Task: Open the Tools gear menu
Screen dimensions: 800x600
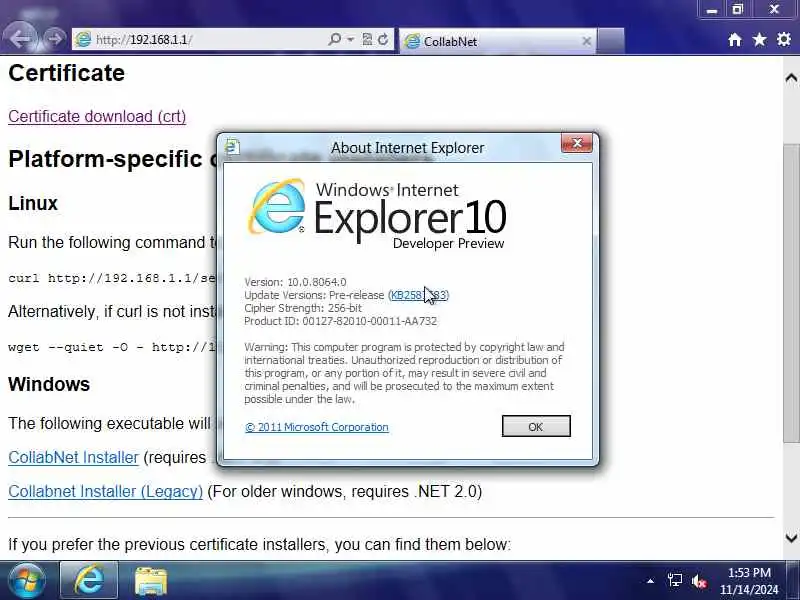Action: click(784, 40)
